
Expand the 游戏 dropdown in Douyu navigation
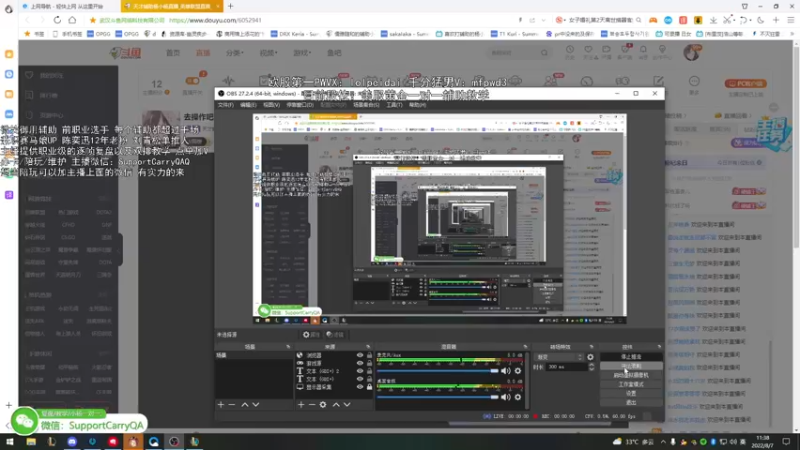click(302, 53)
